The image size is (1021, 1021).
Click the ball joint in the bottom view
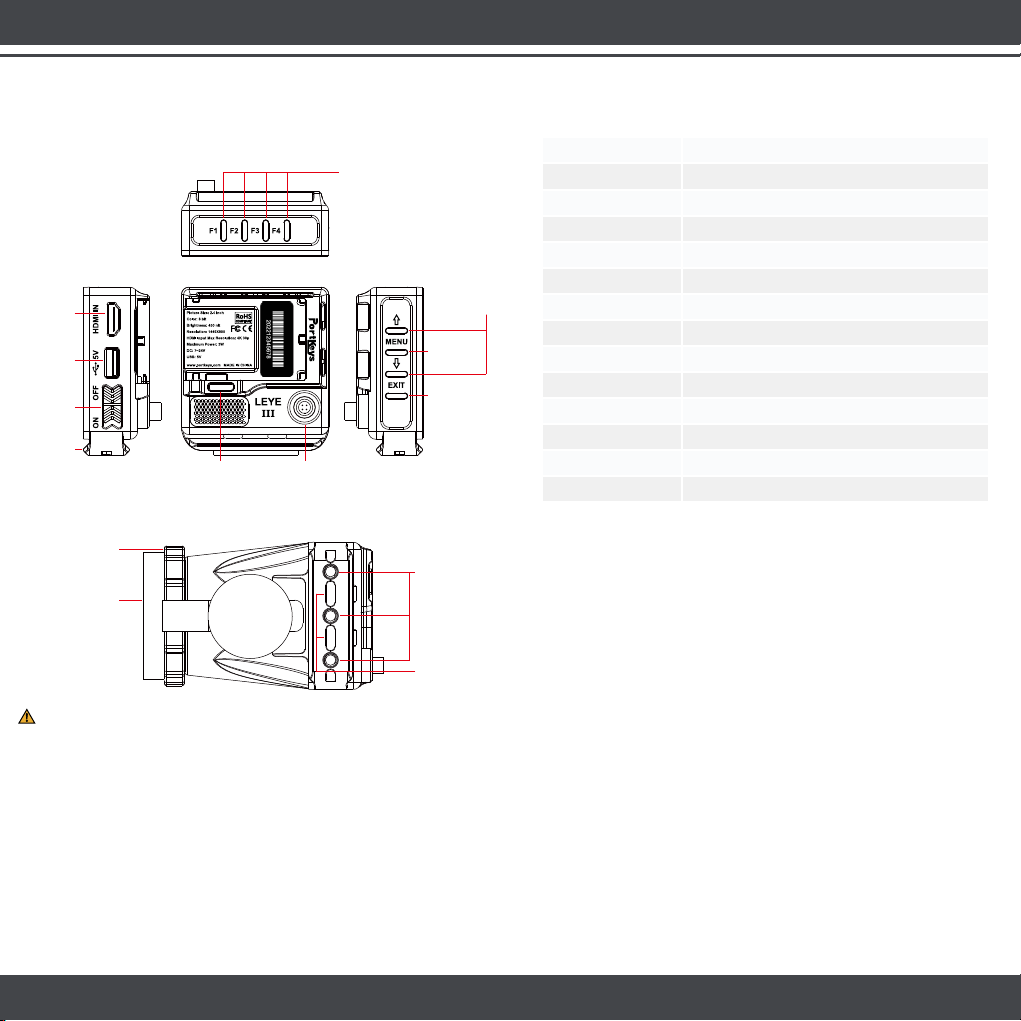click(249, 616)
